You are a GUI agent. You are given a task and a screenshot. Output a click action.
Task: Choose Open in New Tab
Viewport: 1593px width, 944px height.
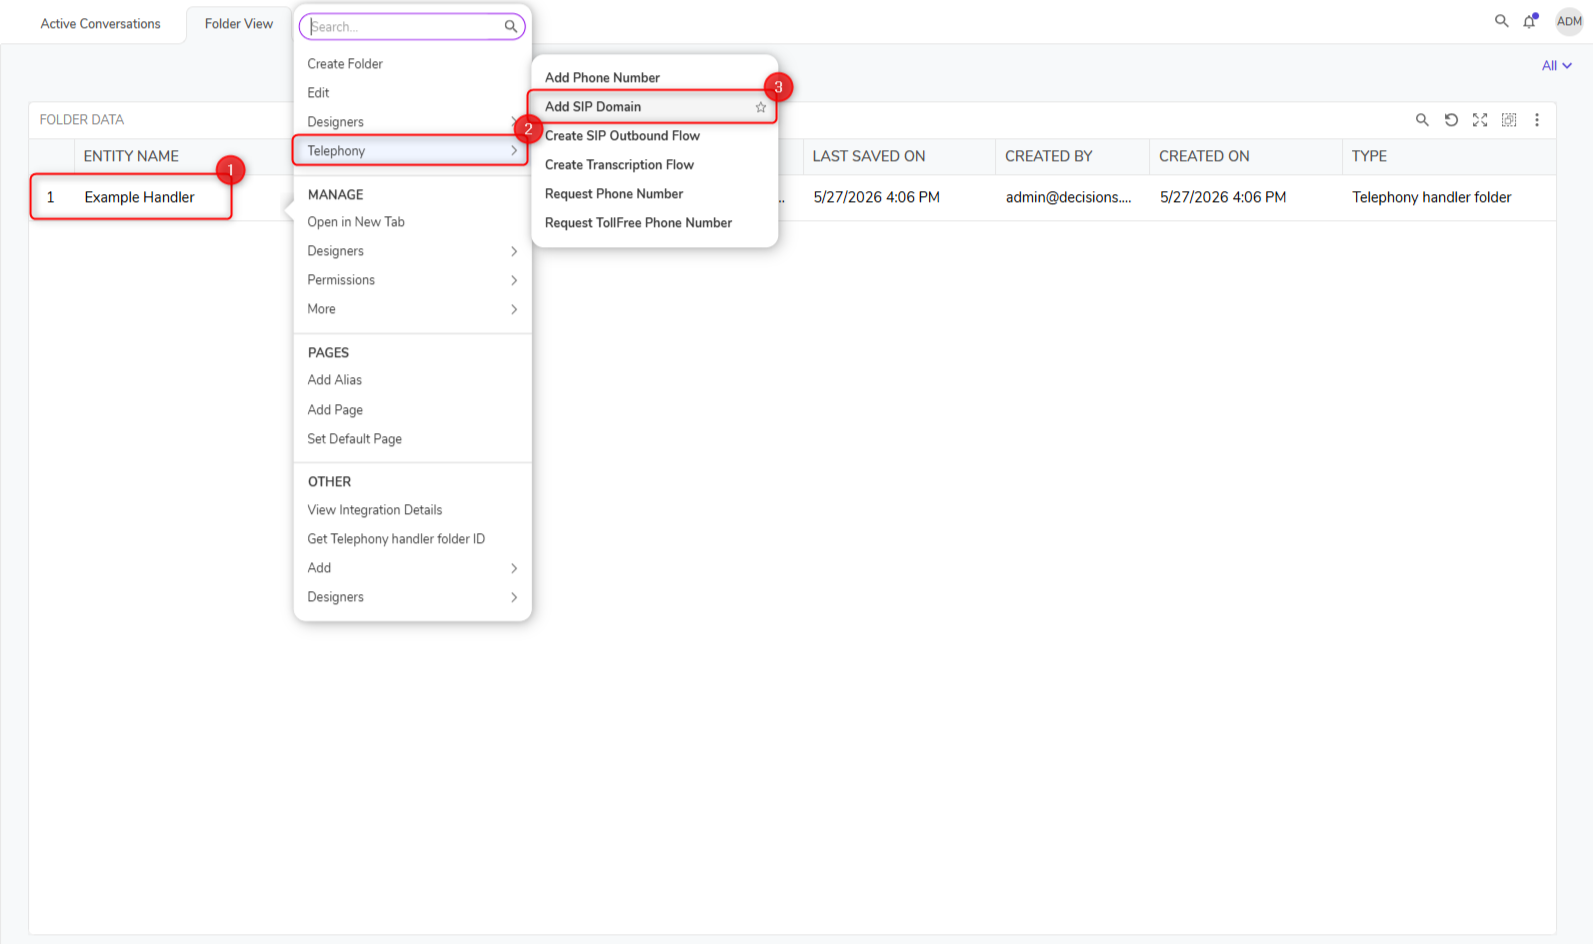(x=356, y=222)
